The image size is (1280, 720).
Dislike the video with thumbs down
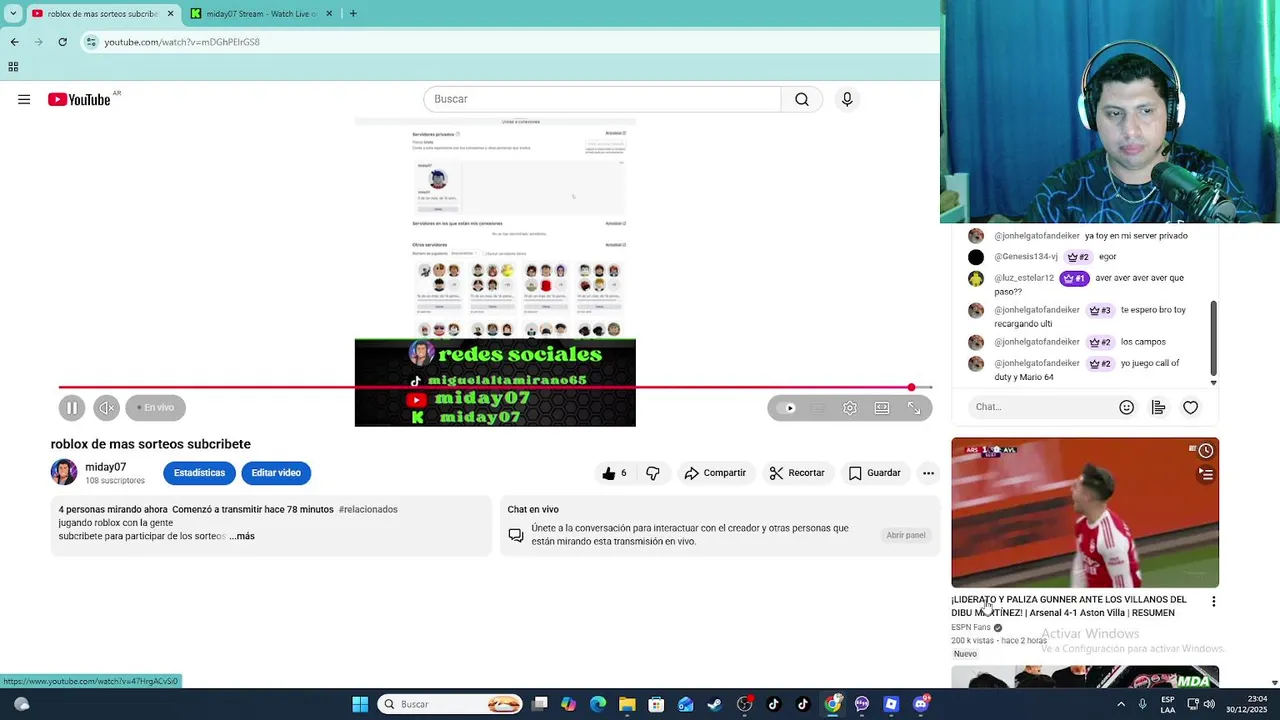click(x=653, y=473)
